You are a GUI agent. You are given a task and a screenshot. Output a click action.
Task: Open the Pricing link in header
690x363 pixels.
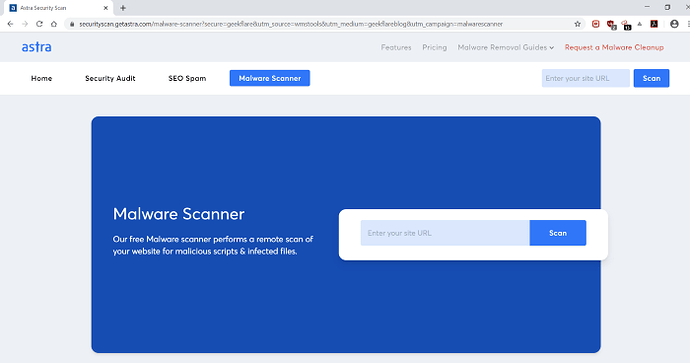click(x=434, y=47)
